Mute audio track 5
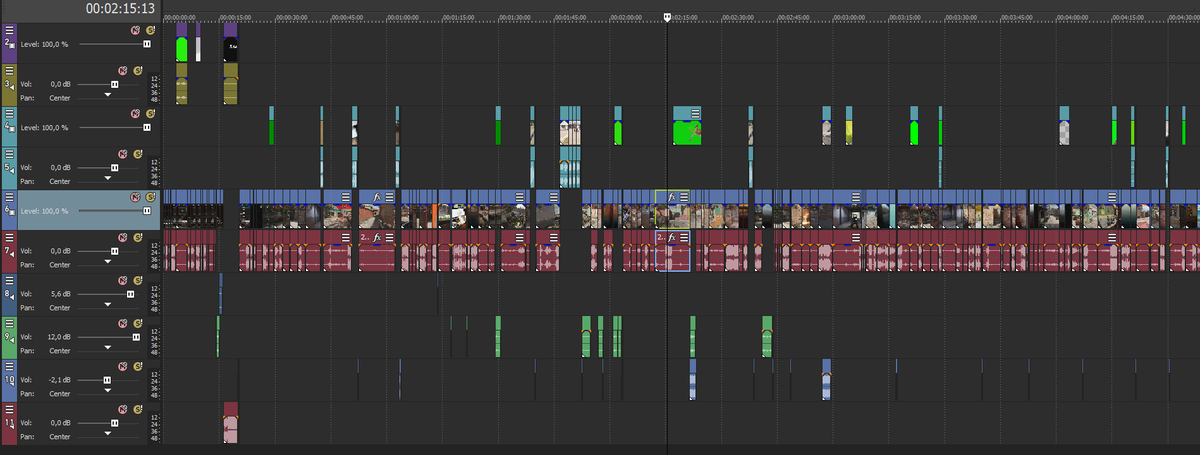The width and height of the screenshot is (1200, 455). 125,154
